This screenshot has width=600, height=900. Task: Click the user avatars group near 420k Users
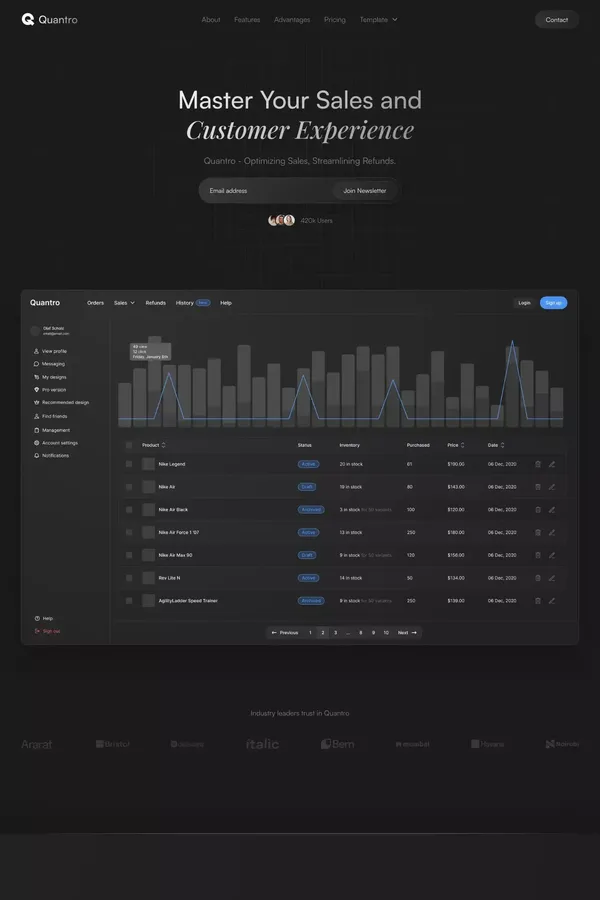pyautogui.click(x=281, y=220)
